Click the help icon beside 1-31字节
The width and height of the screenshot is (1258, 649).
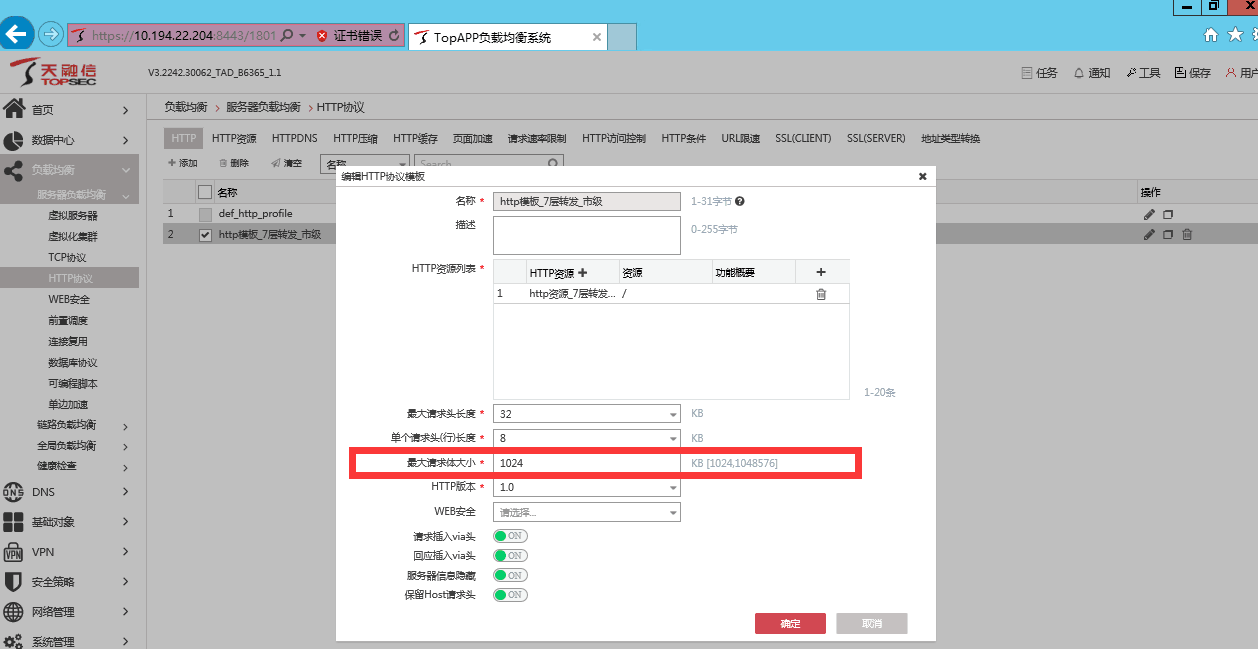pos(740,201)
